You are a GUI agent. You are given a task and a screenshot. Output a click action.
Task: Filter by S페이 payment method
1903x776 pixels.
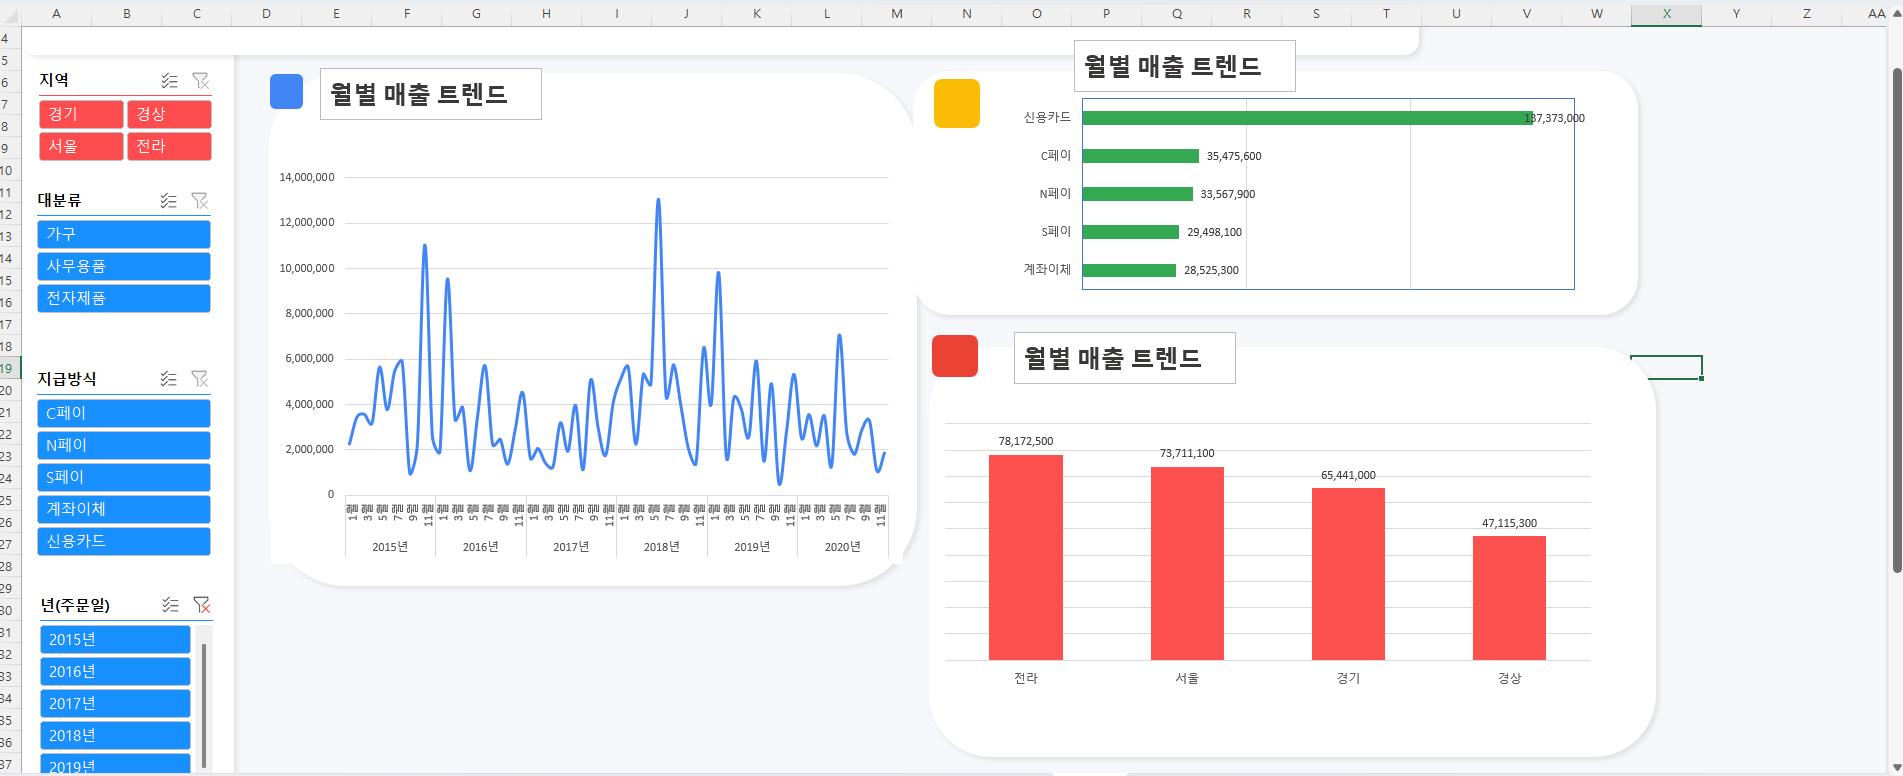(x=124, y=477)
